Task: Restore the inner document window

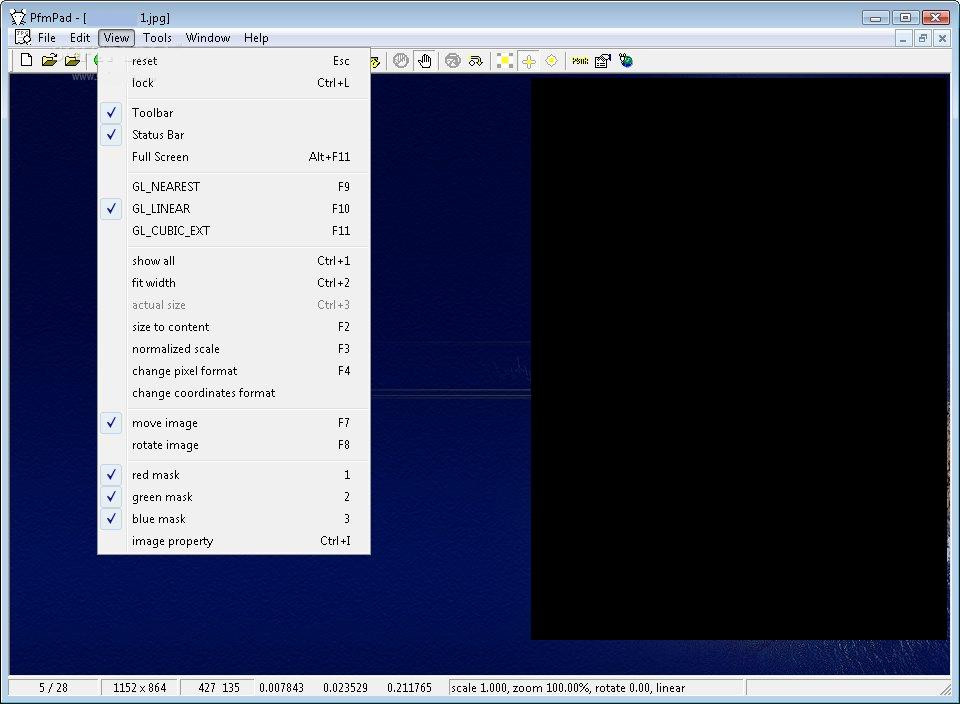Action: (923, 39)
